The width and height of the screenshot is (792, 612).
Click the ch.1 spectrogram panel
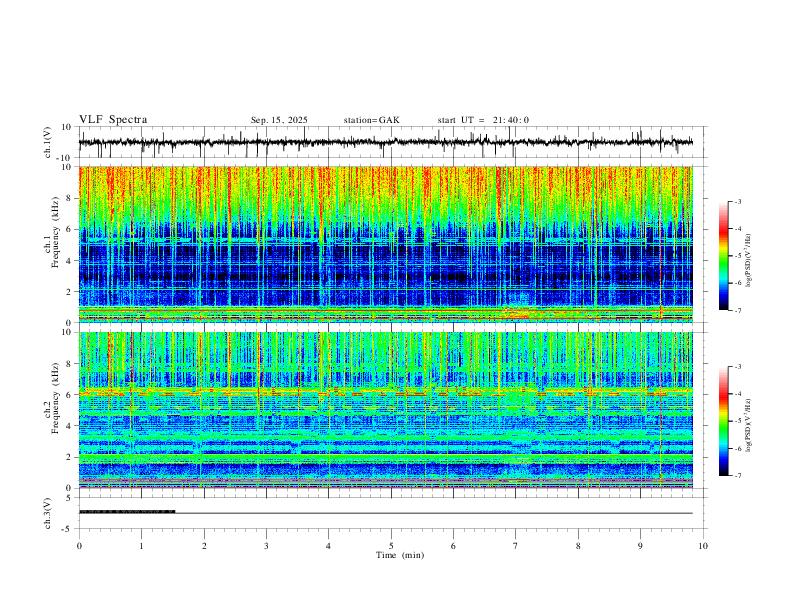tap(386, 244)
